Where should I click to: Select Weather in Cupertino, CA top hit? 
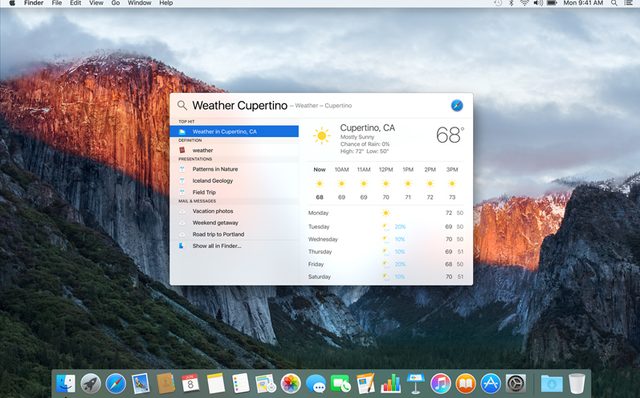point(234,131)
